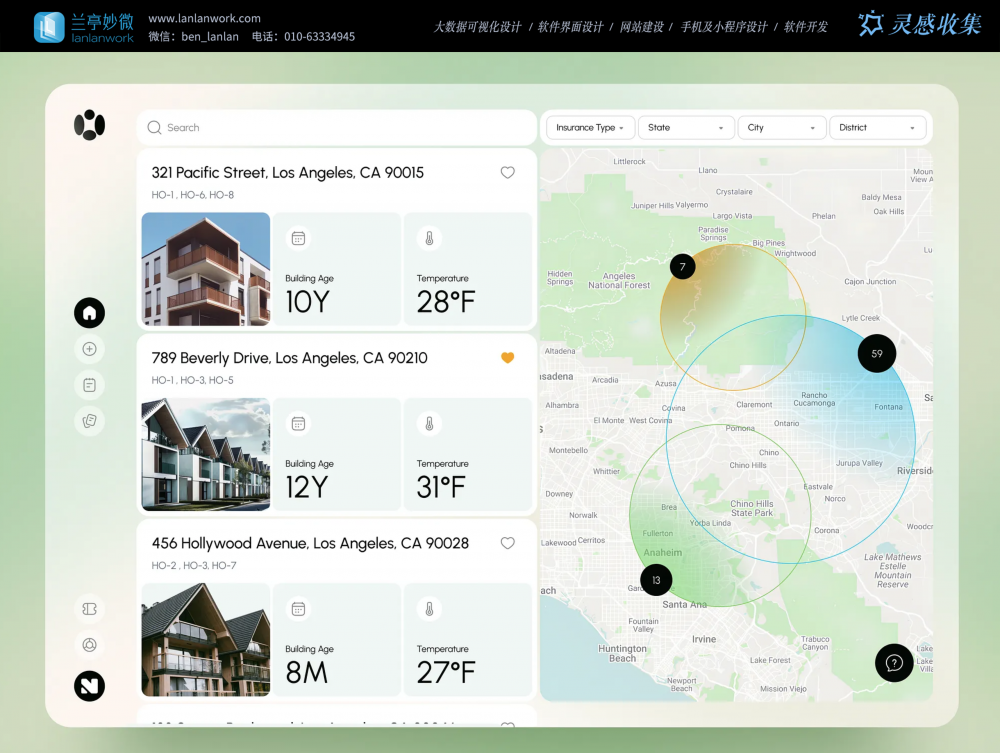
Task: Unfavorite the 789 Beverly Drive listing
Action: click(x=507, y=358)
